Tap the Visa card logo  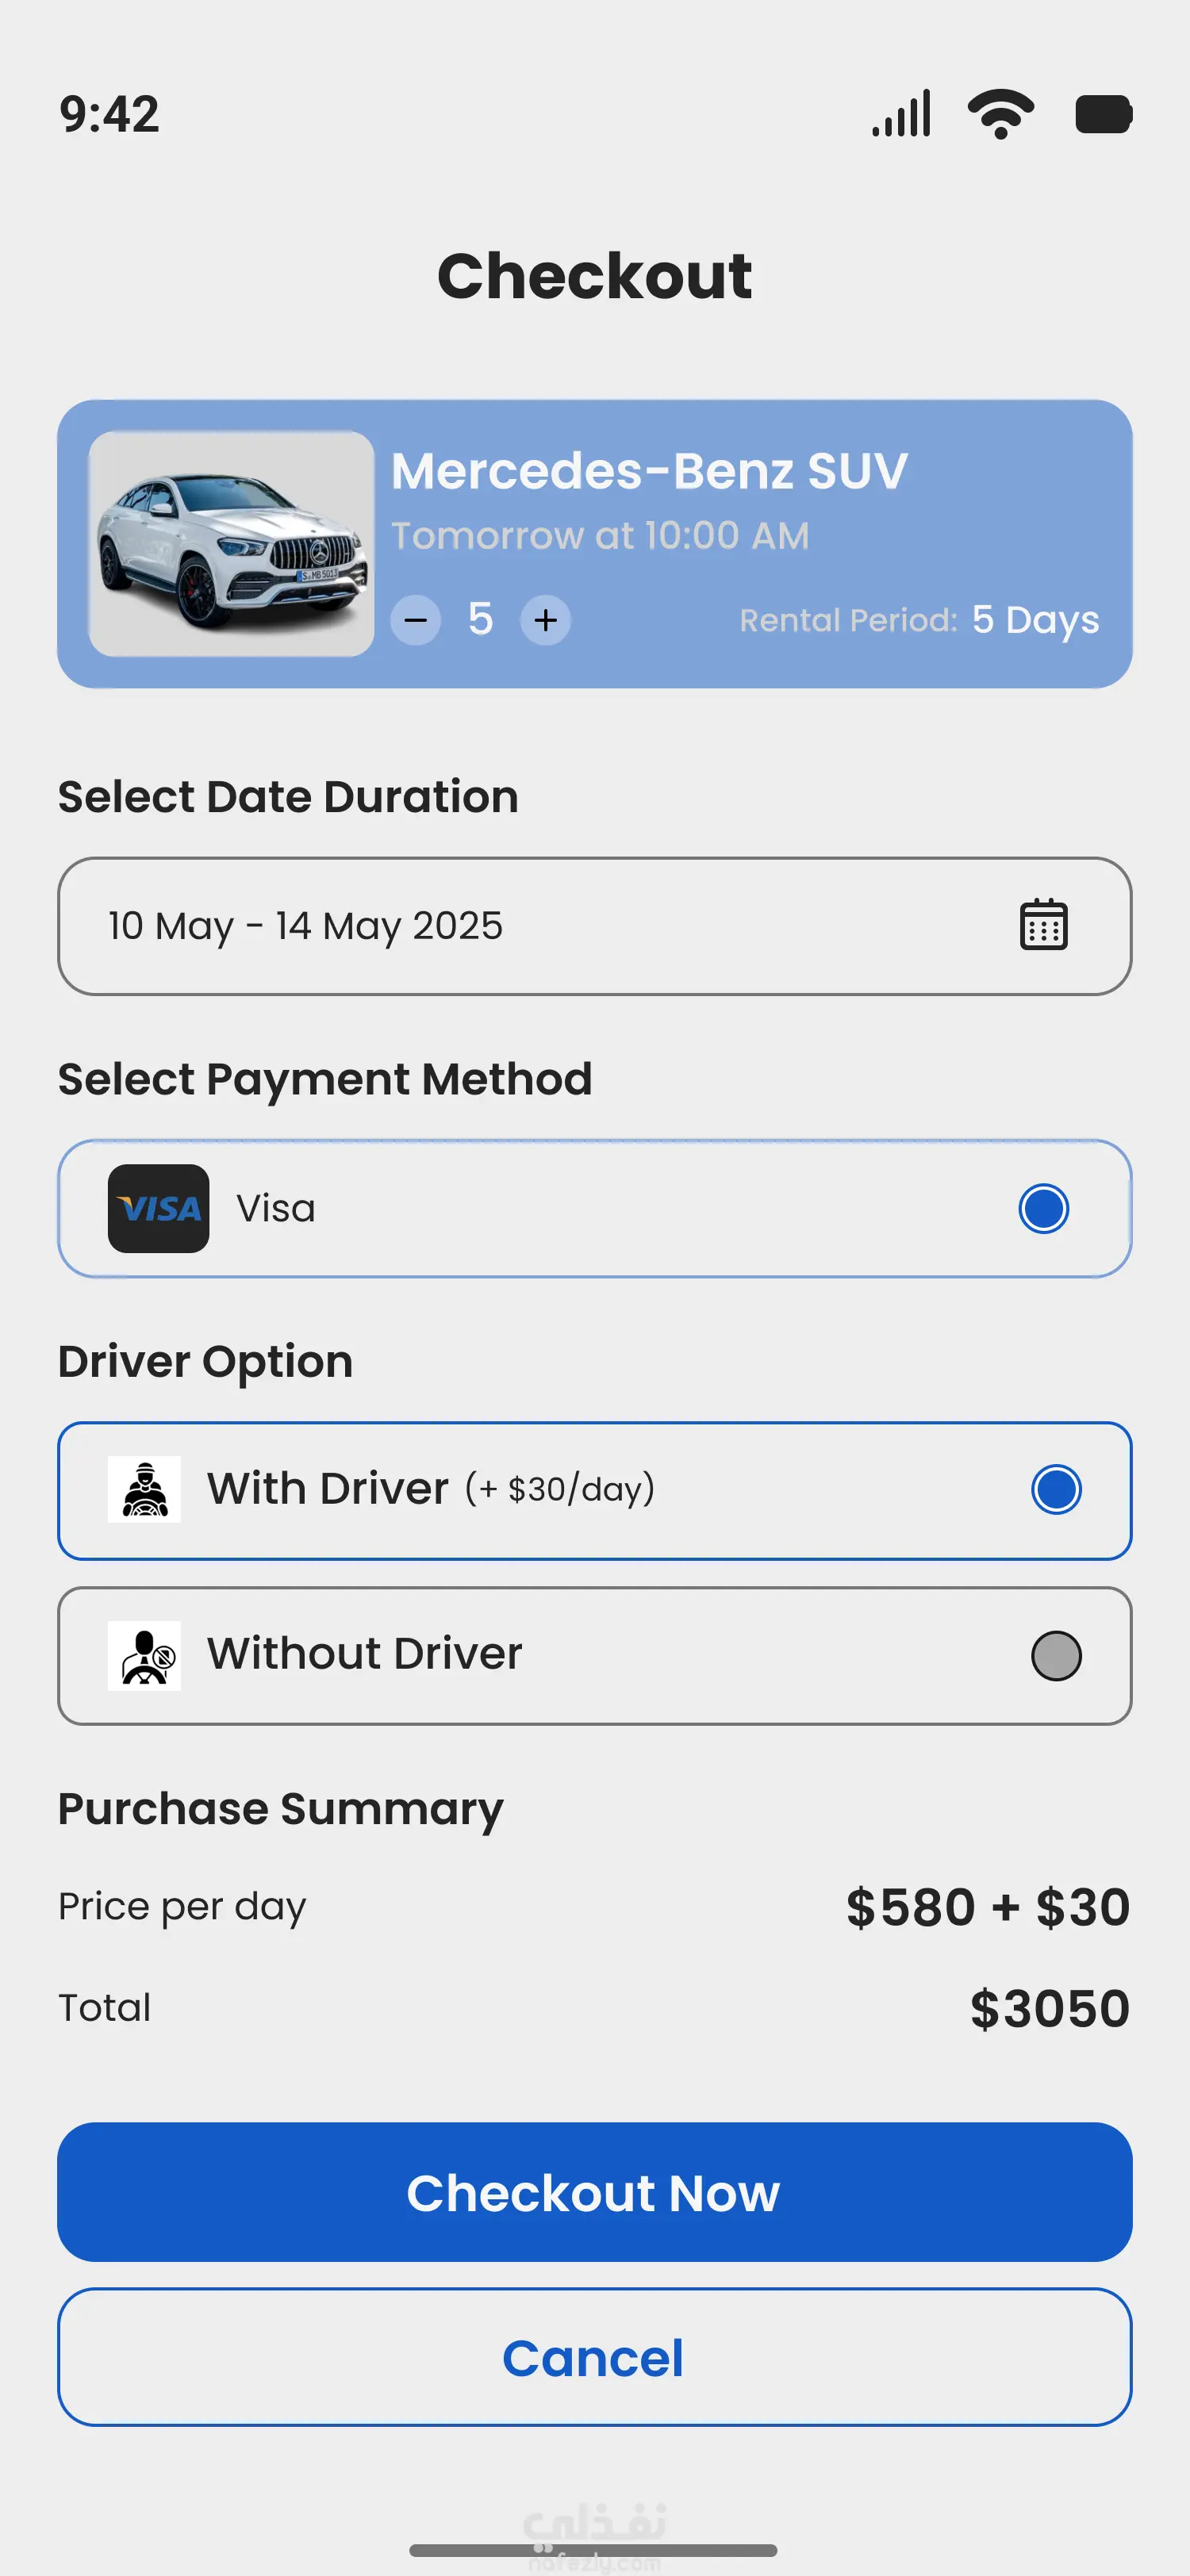pos(158,1208)
